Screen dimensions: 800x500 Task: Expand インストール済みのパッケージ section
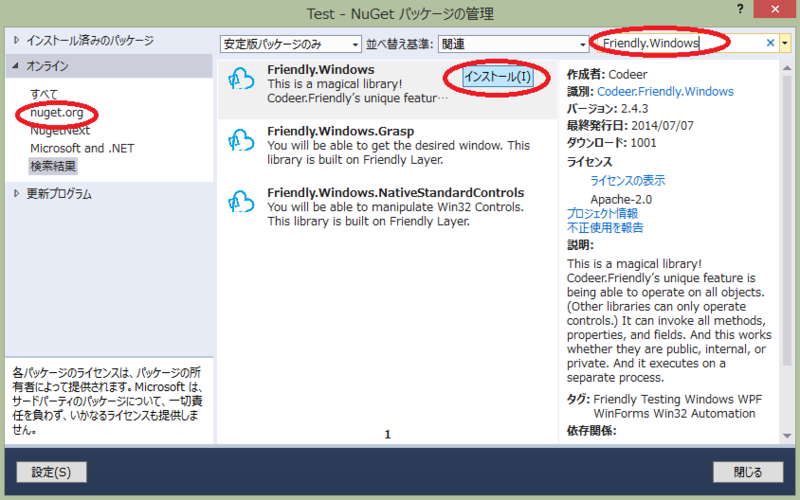(x=17, y=40)
